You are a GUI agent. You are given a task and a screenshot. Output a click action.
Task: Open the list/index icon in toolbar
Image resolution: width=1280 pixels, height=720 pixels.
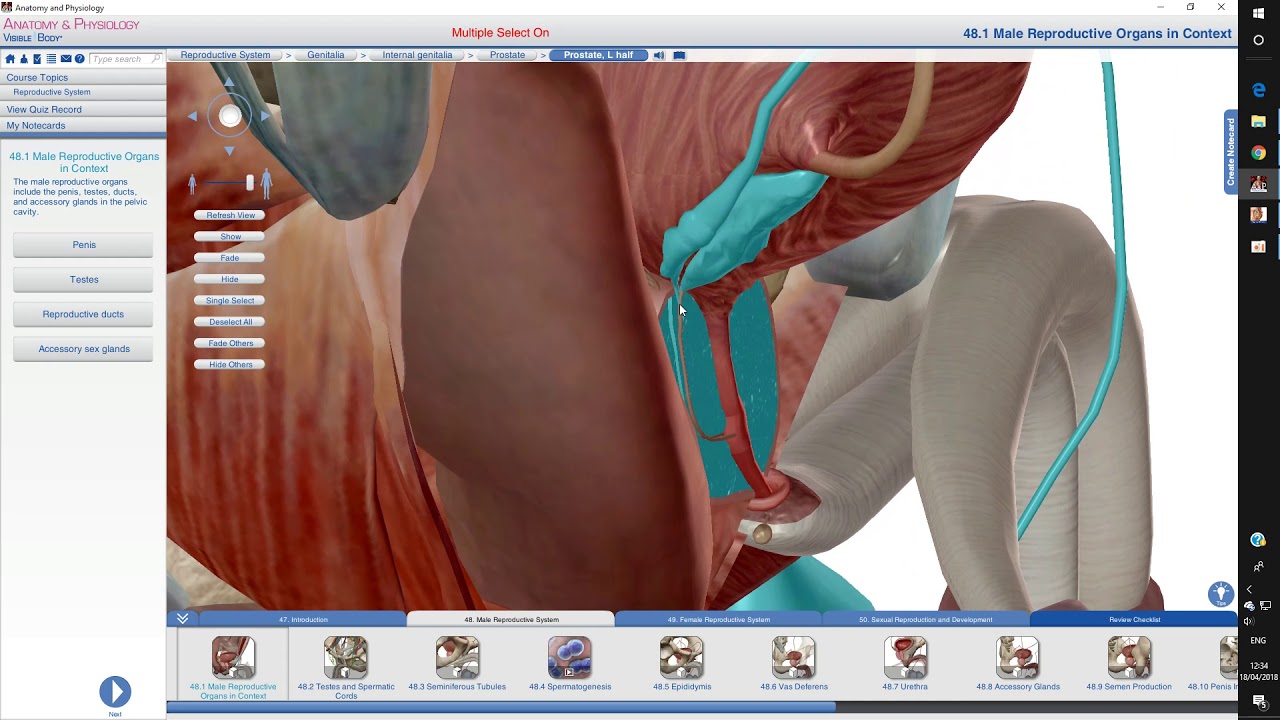click(x=51, y=59)
